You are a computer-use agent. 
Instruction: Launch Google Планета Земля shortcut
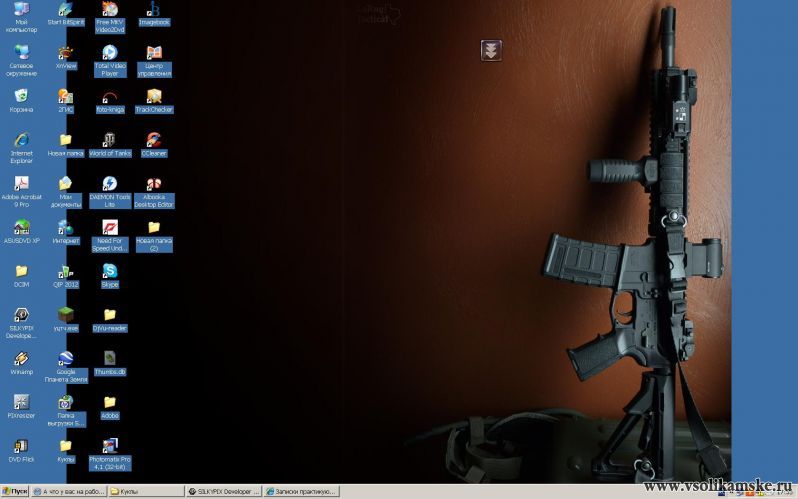(66, 361)
